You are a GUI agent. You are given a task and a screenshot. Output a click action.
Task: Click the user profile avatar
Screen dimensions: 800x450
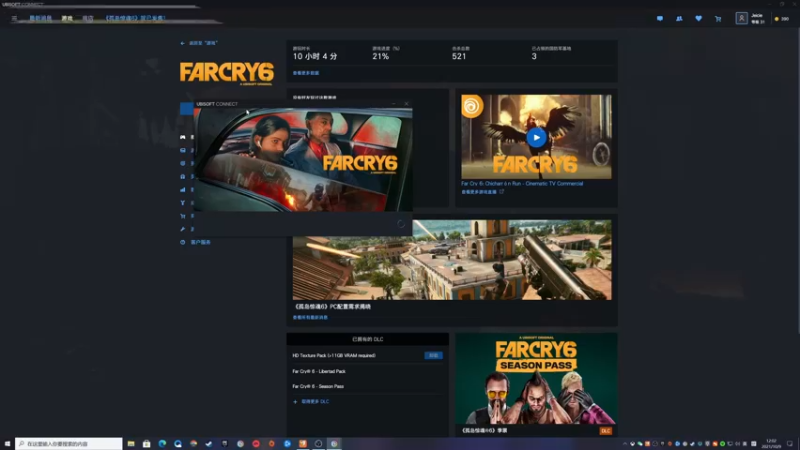coord(741,18)
